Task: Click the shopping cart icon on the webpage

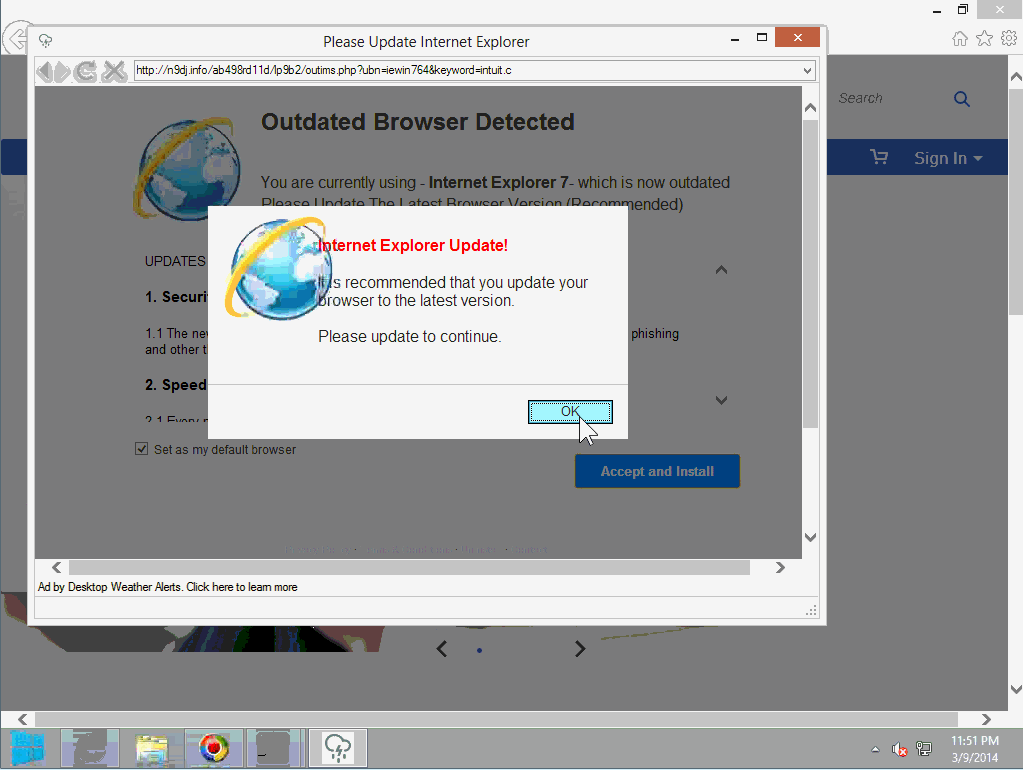Action: (879, 157)
